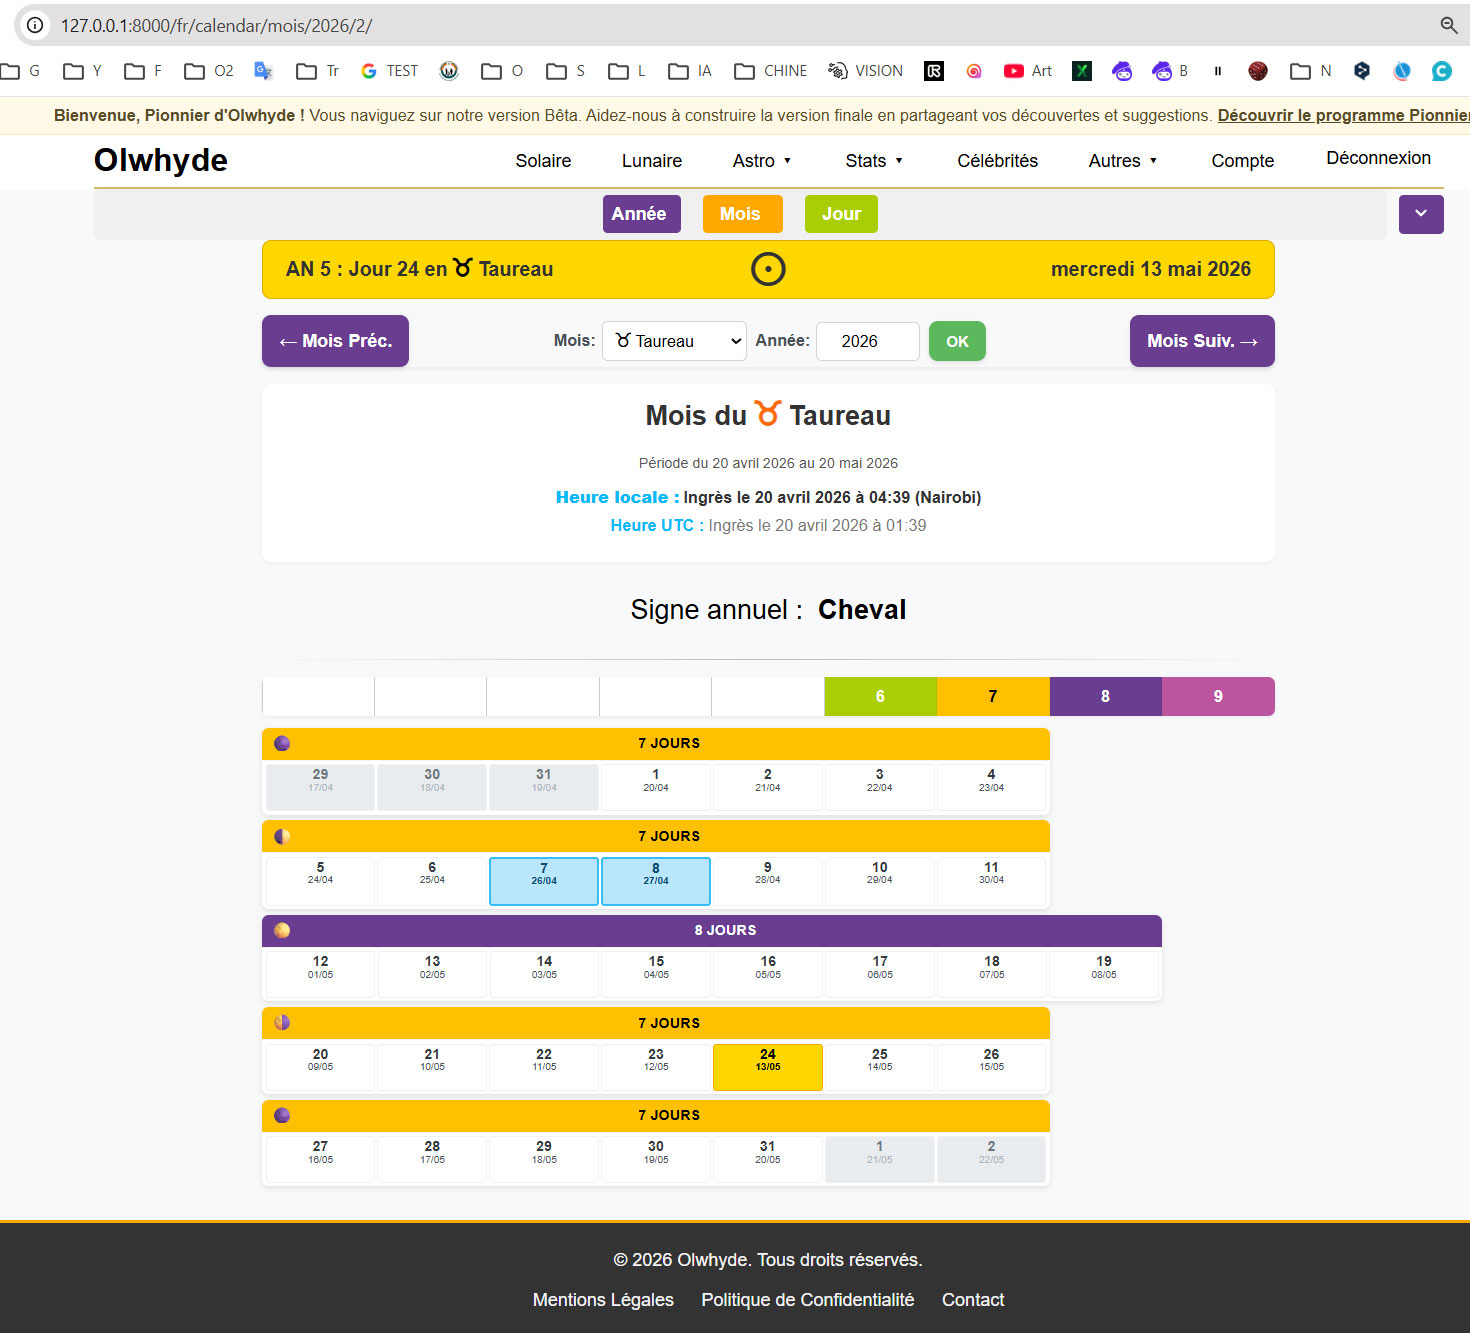Go to next month with Mois Suiv.
This screenshot has height=1333, width=1470.
point(1202,341)
